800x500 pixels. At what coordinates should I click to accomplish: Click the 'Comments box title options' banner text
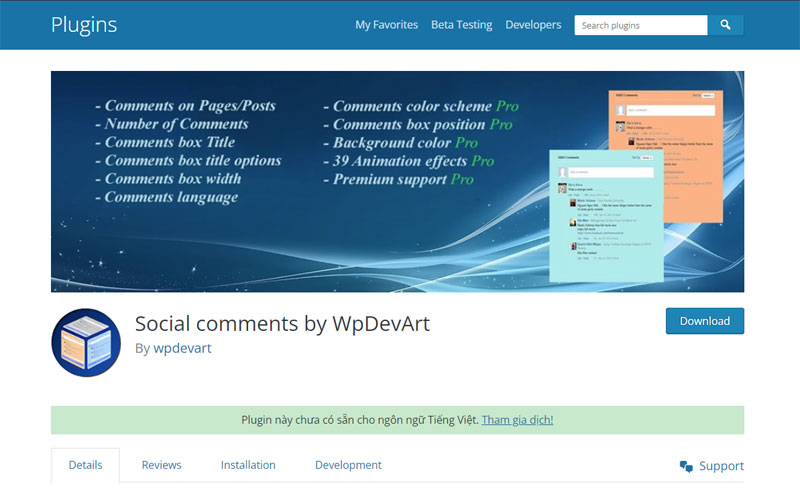[188, 161]
